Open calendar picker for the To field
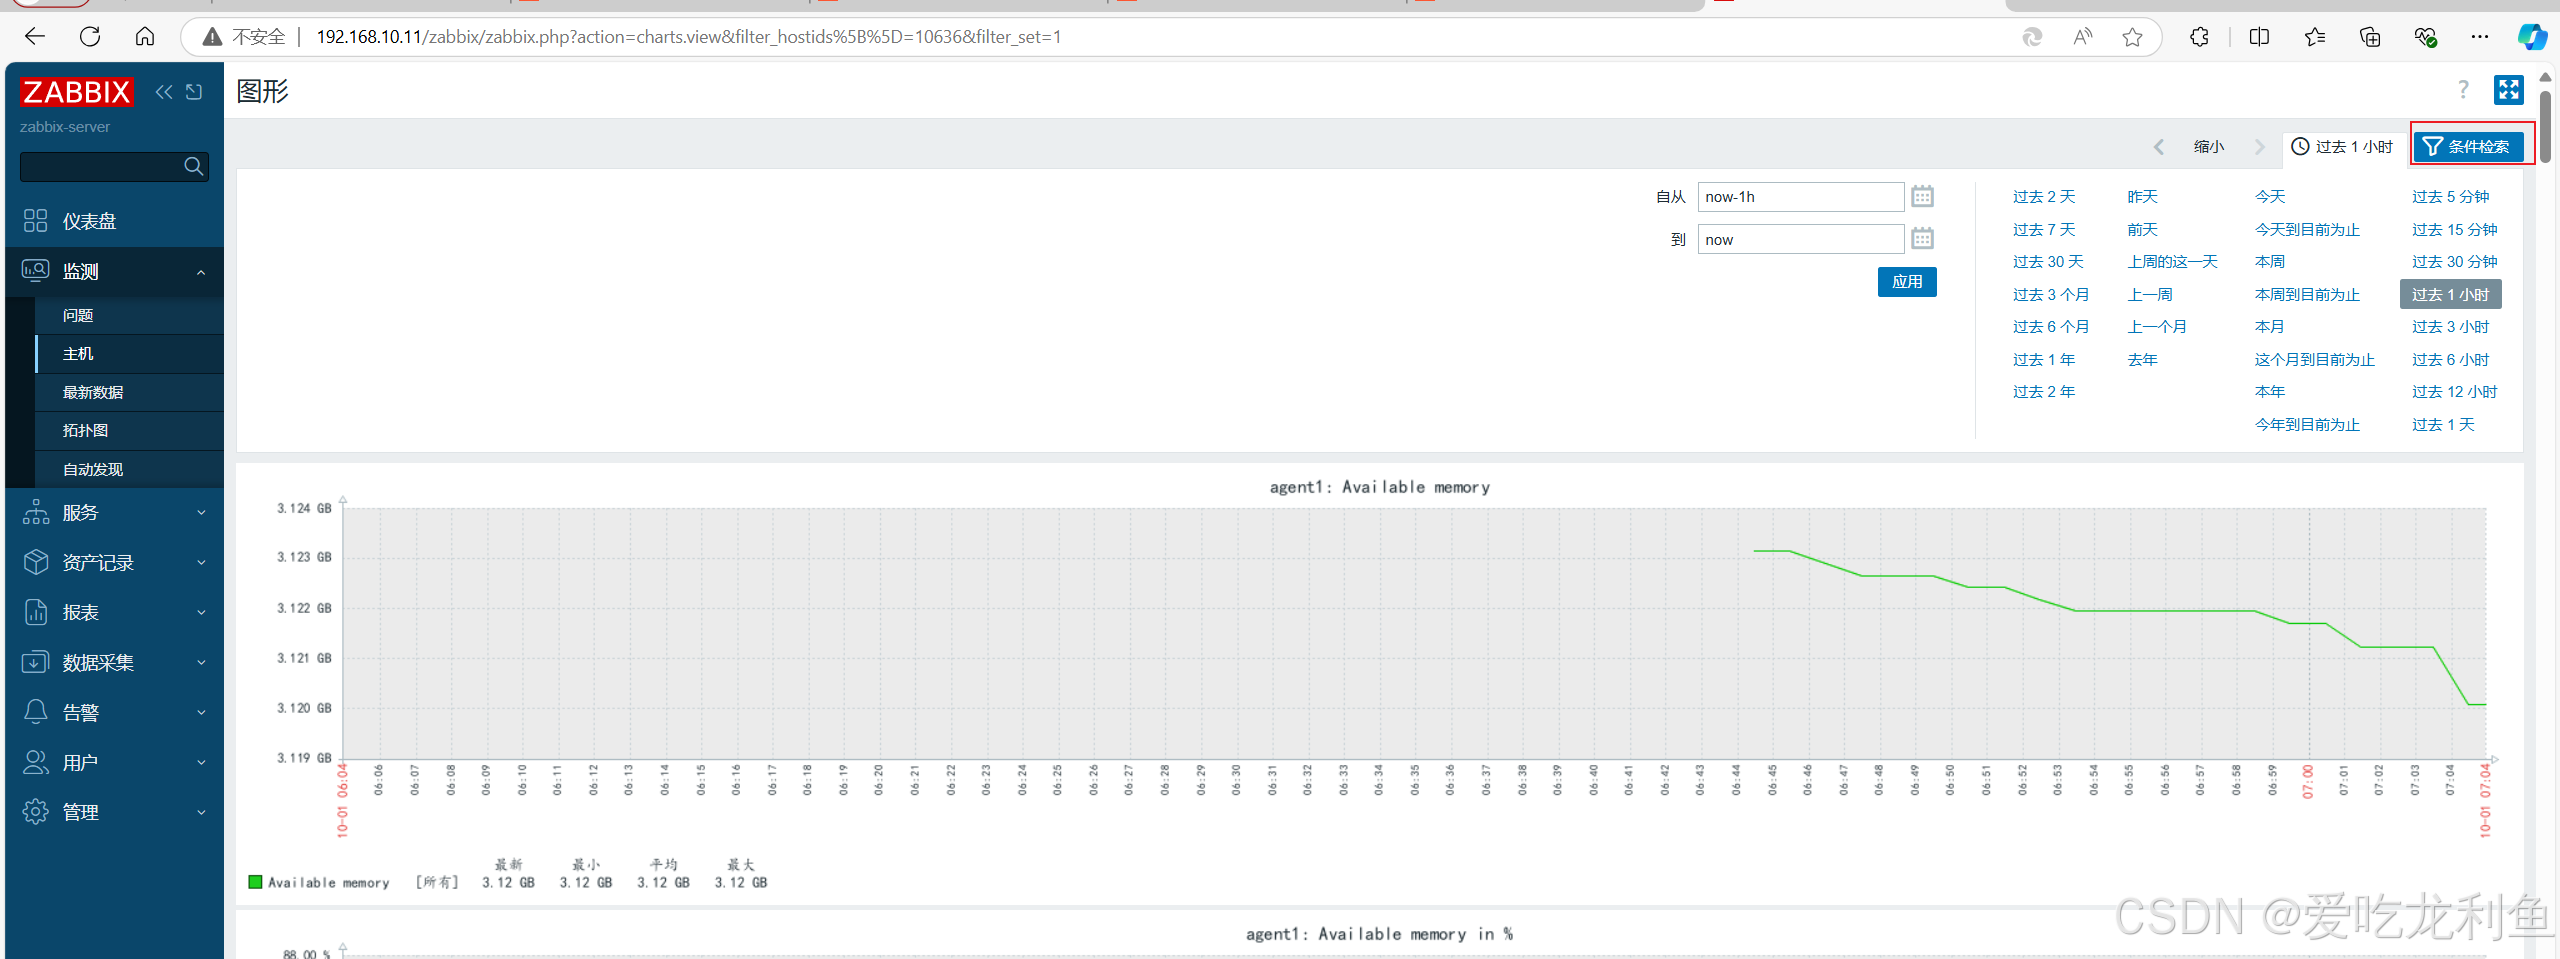Viewport: 2560px width, 959px height. [x=1922, y=238]
